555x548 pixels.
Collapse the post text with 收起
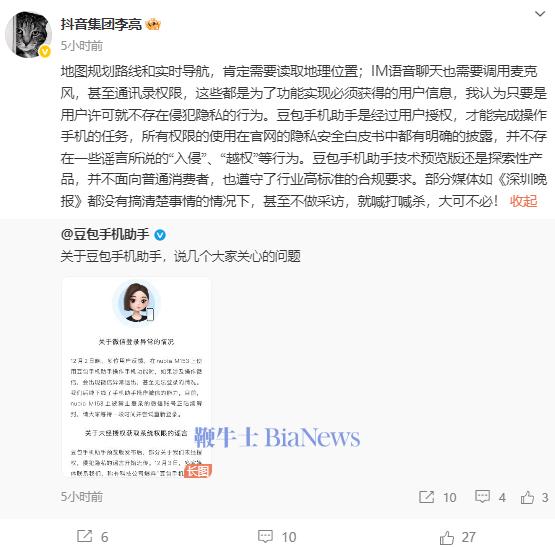pos(523,201)
